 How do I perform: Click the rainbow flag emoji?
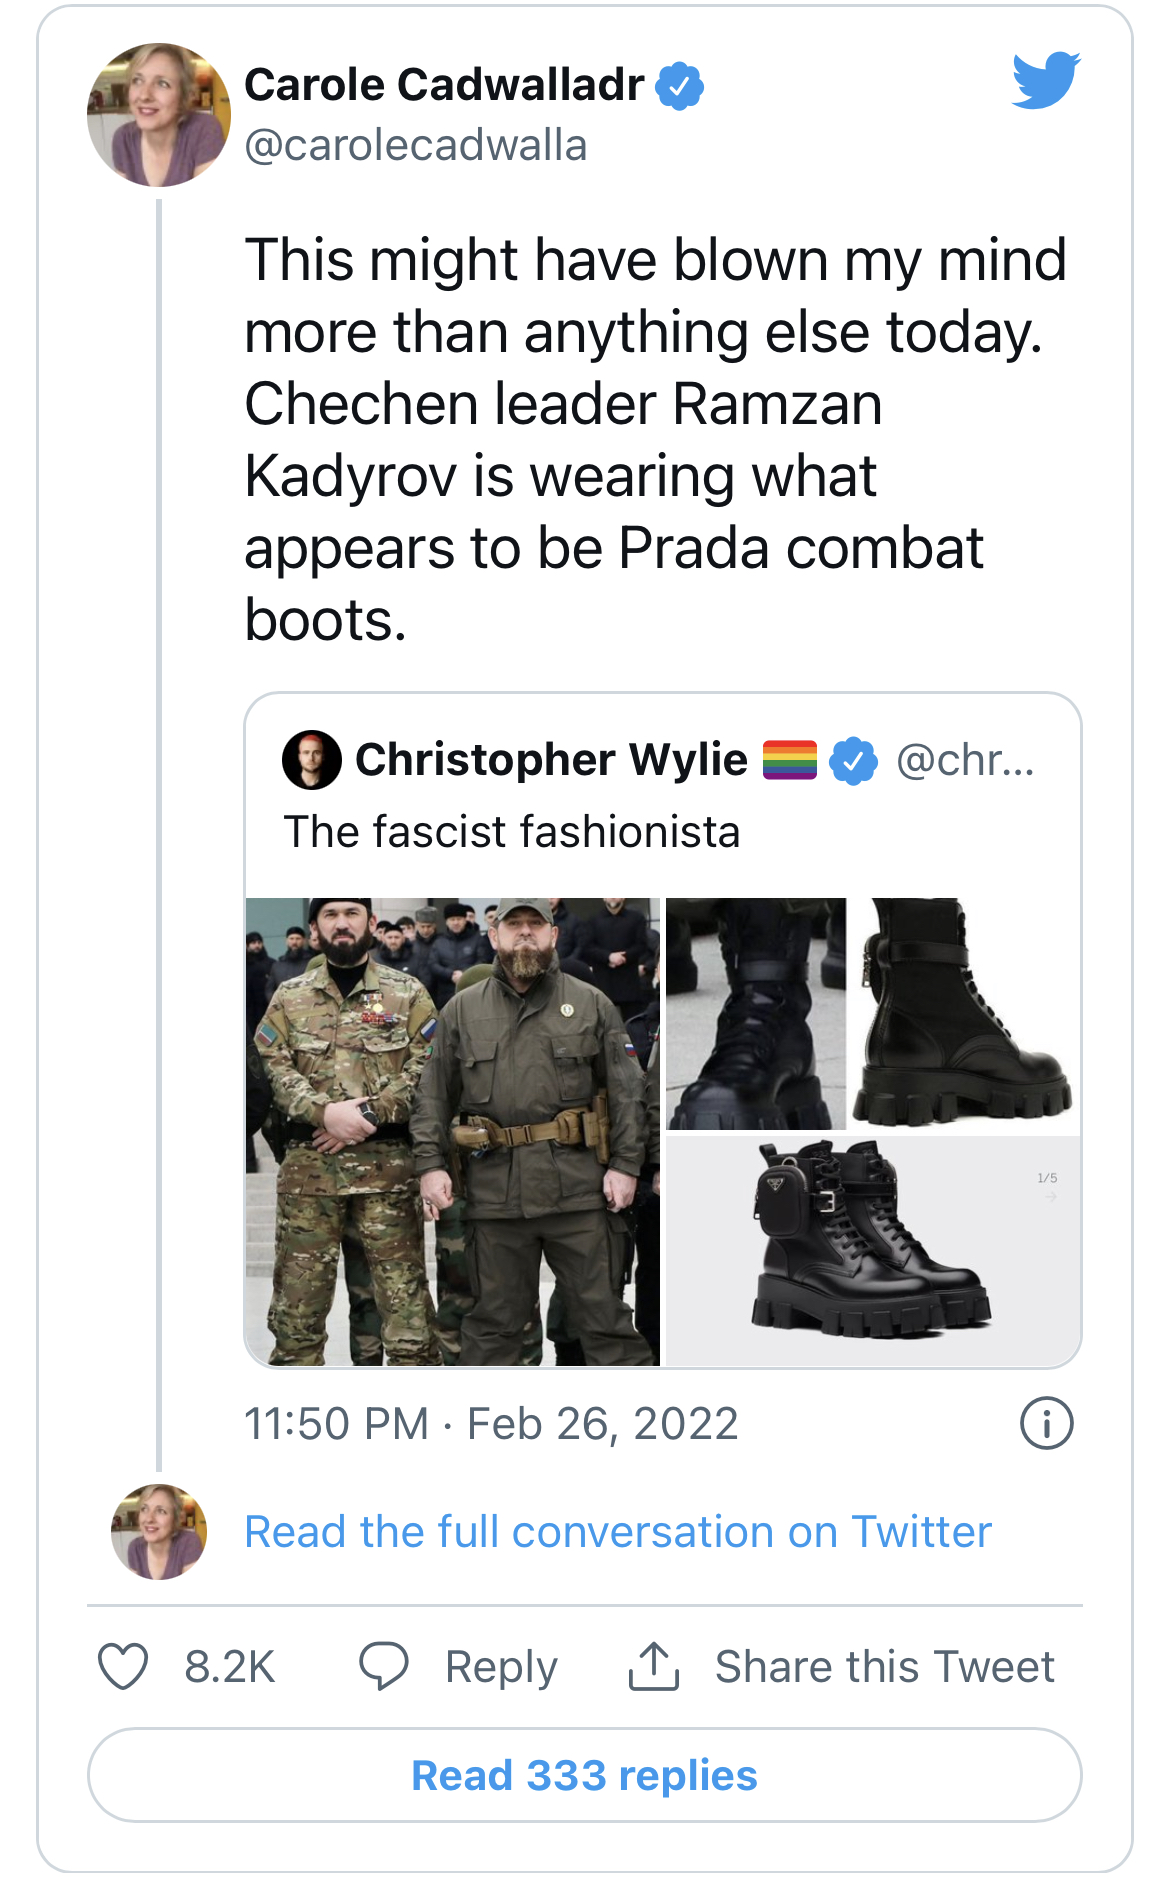(x=790, y=760)
